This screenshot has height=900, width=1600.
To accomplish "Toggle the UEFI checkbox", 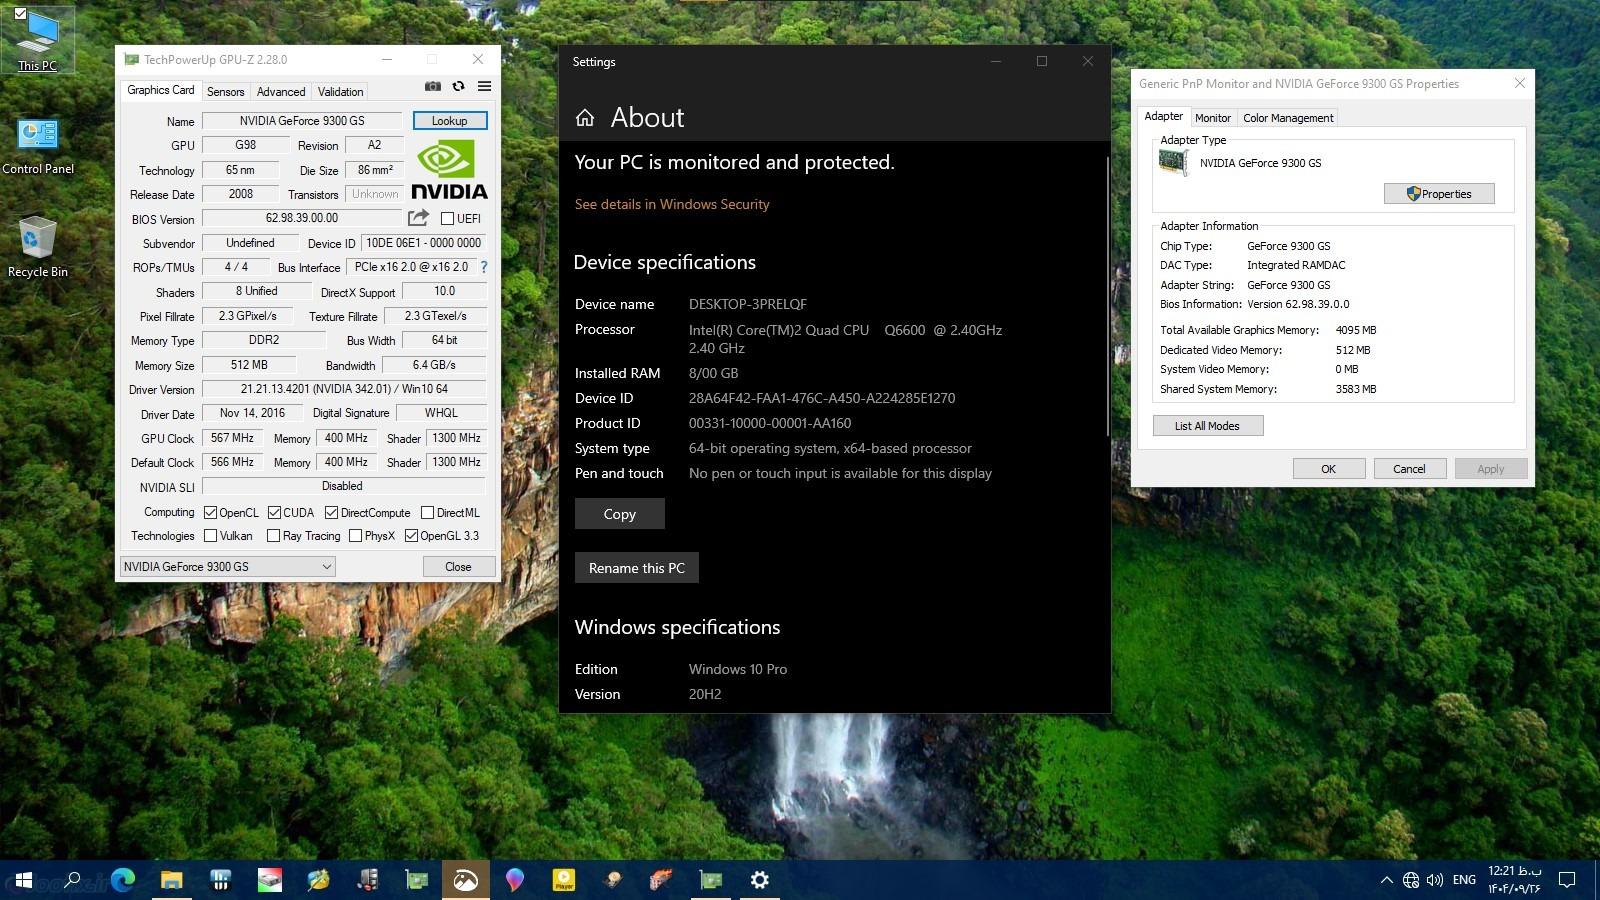I will point(447,219).
